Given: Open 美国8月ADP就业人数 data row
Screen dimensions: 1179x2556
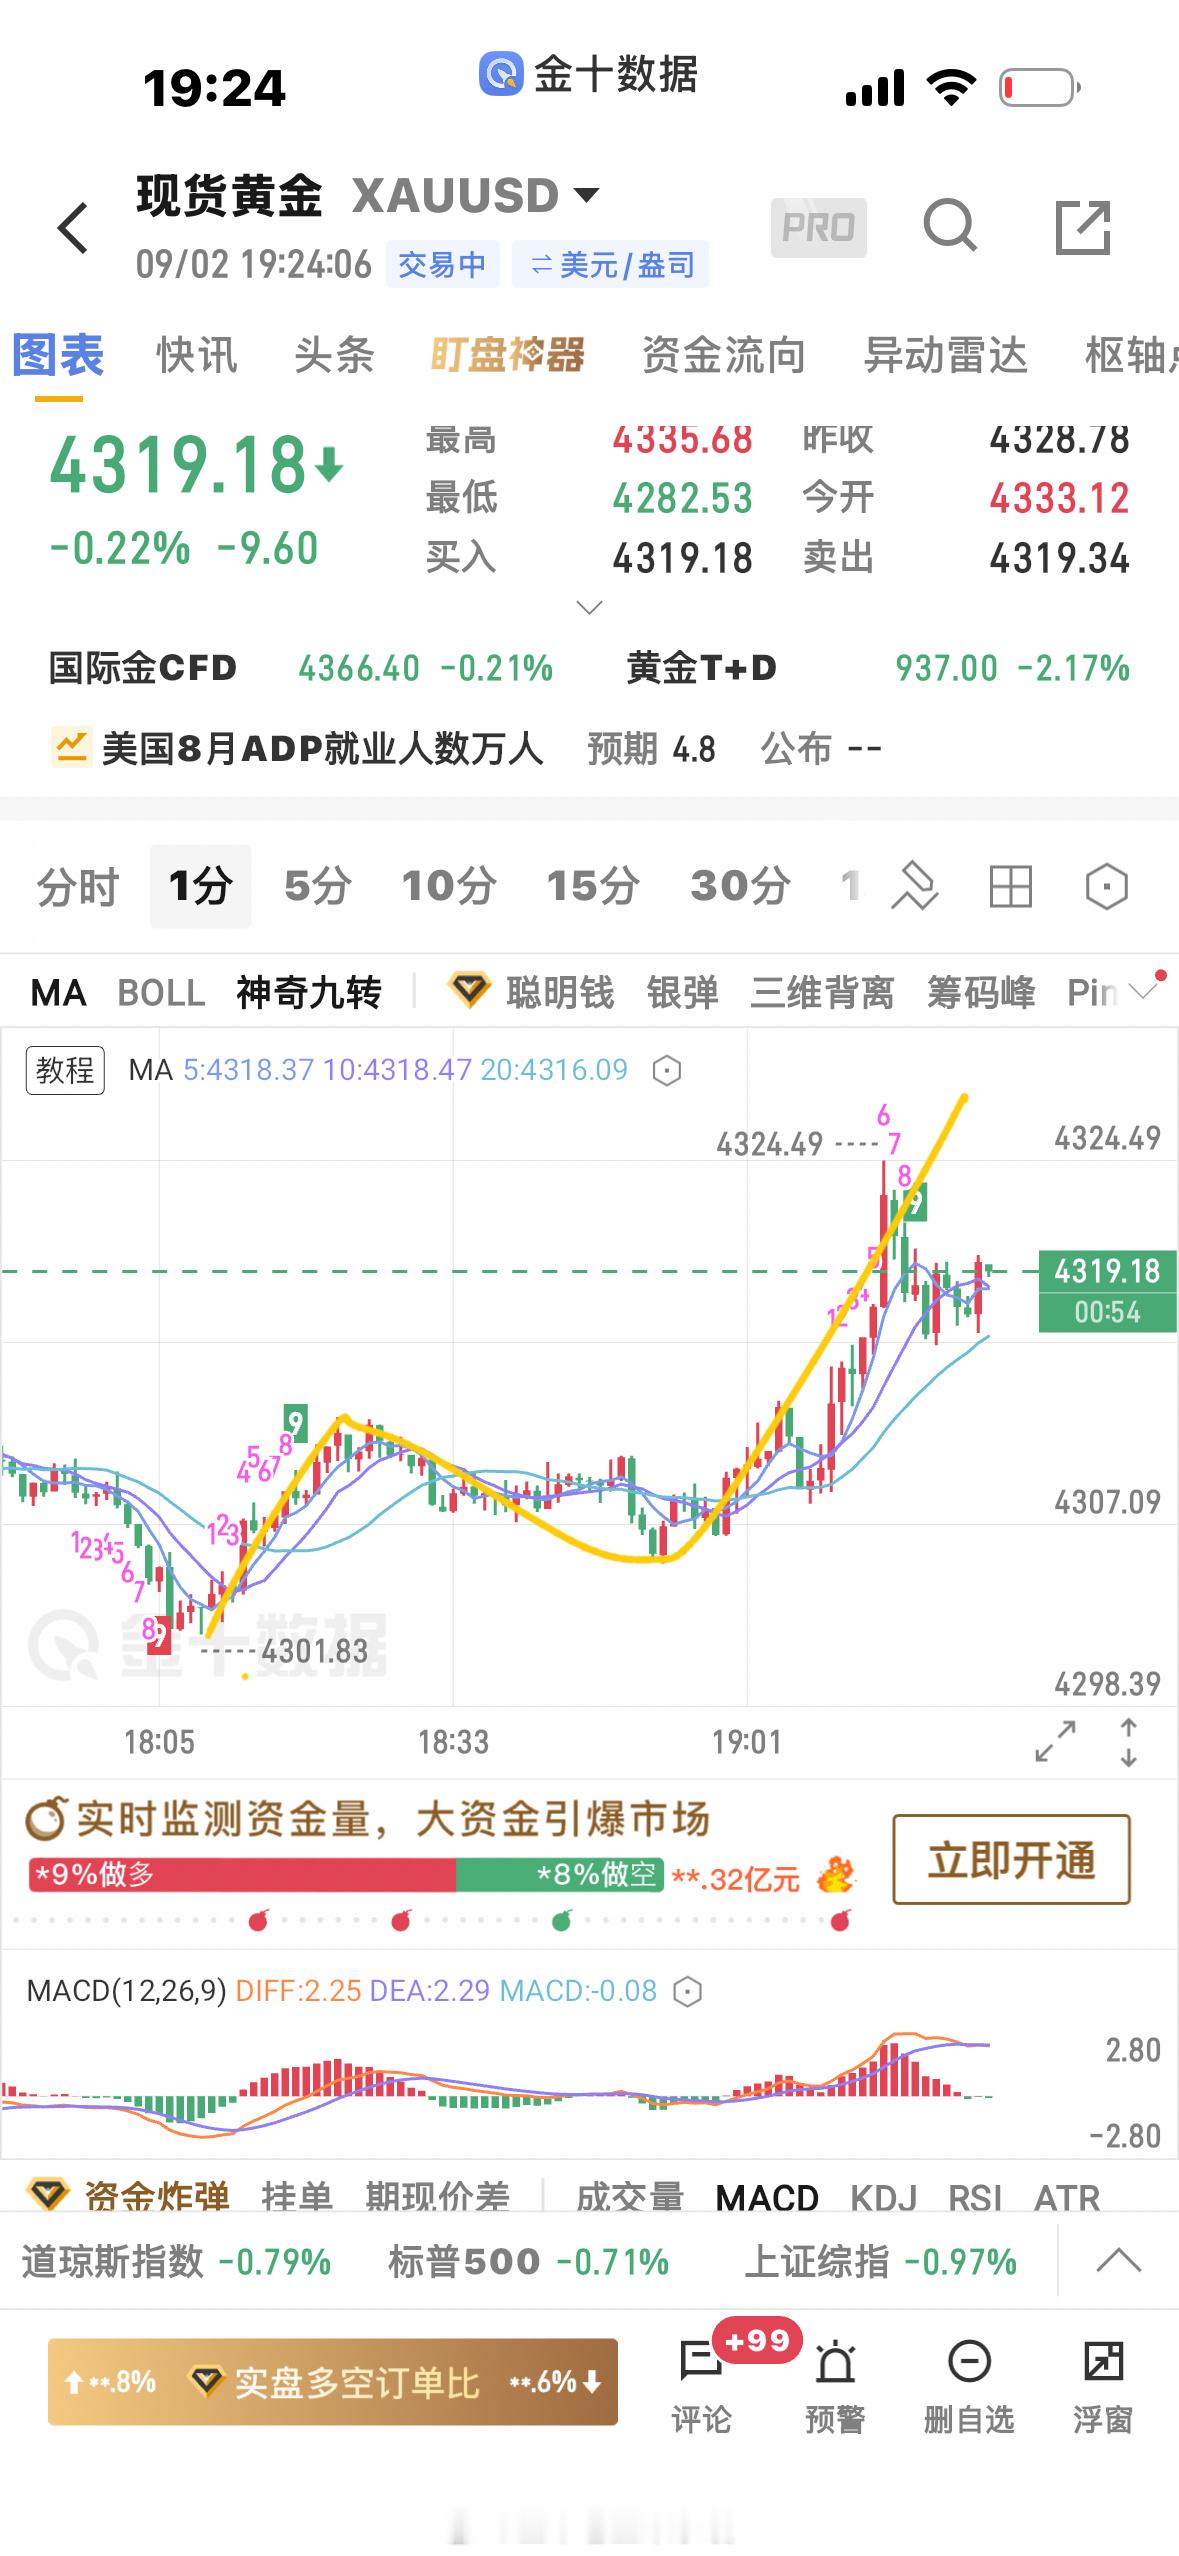Looking at the screenshot, I should [x=466, y=748].
